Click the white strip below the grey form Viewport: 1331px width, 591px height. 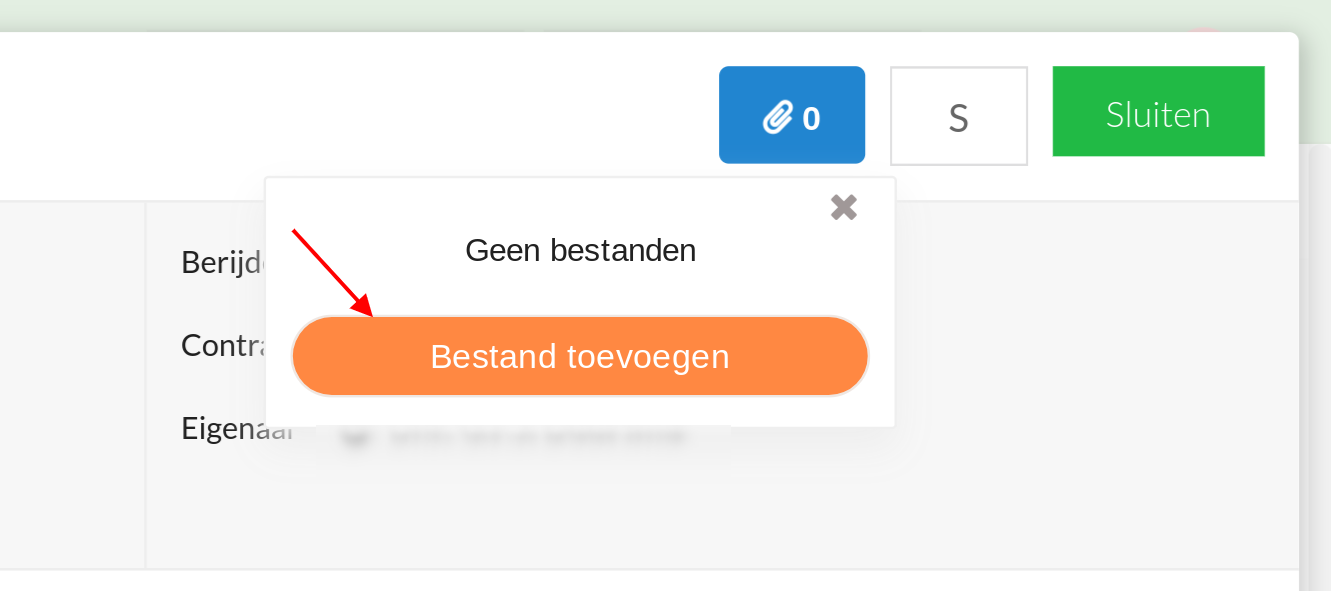(650, 581)
